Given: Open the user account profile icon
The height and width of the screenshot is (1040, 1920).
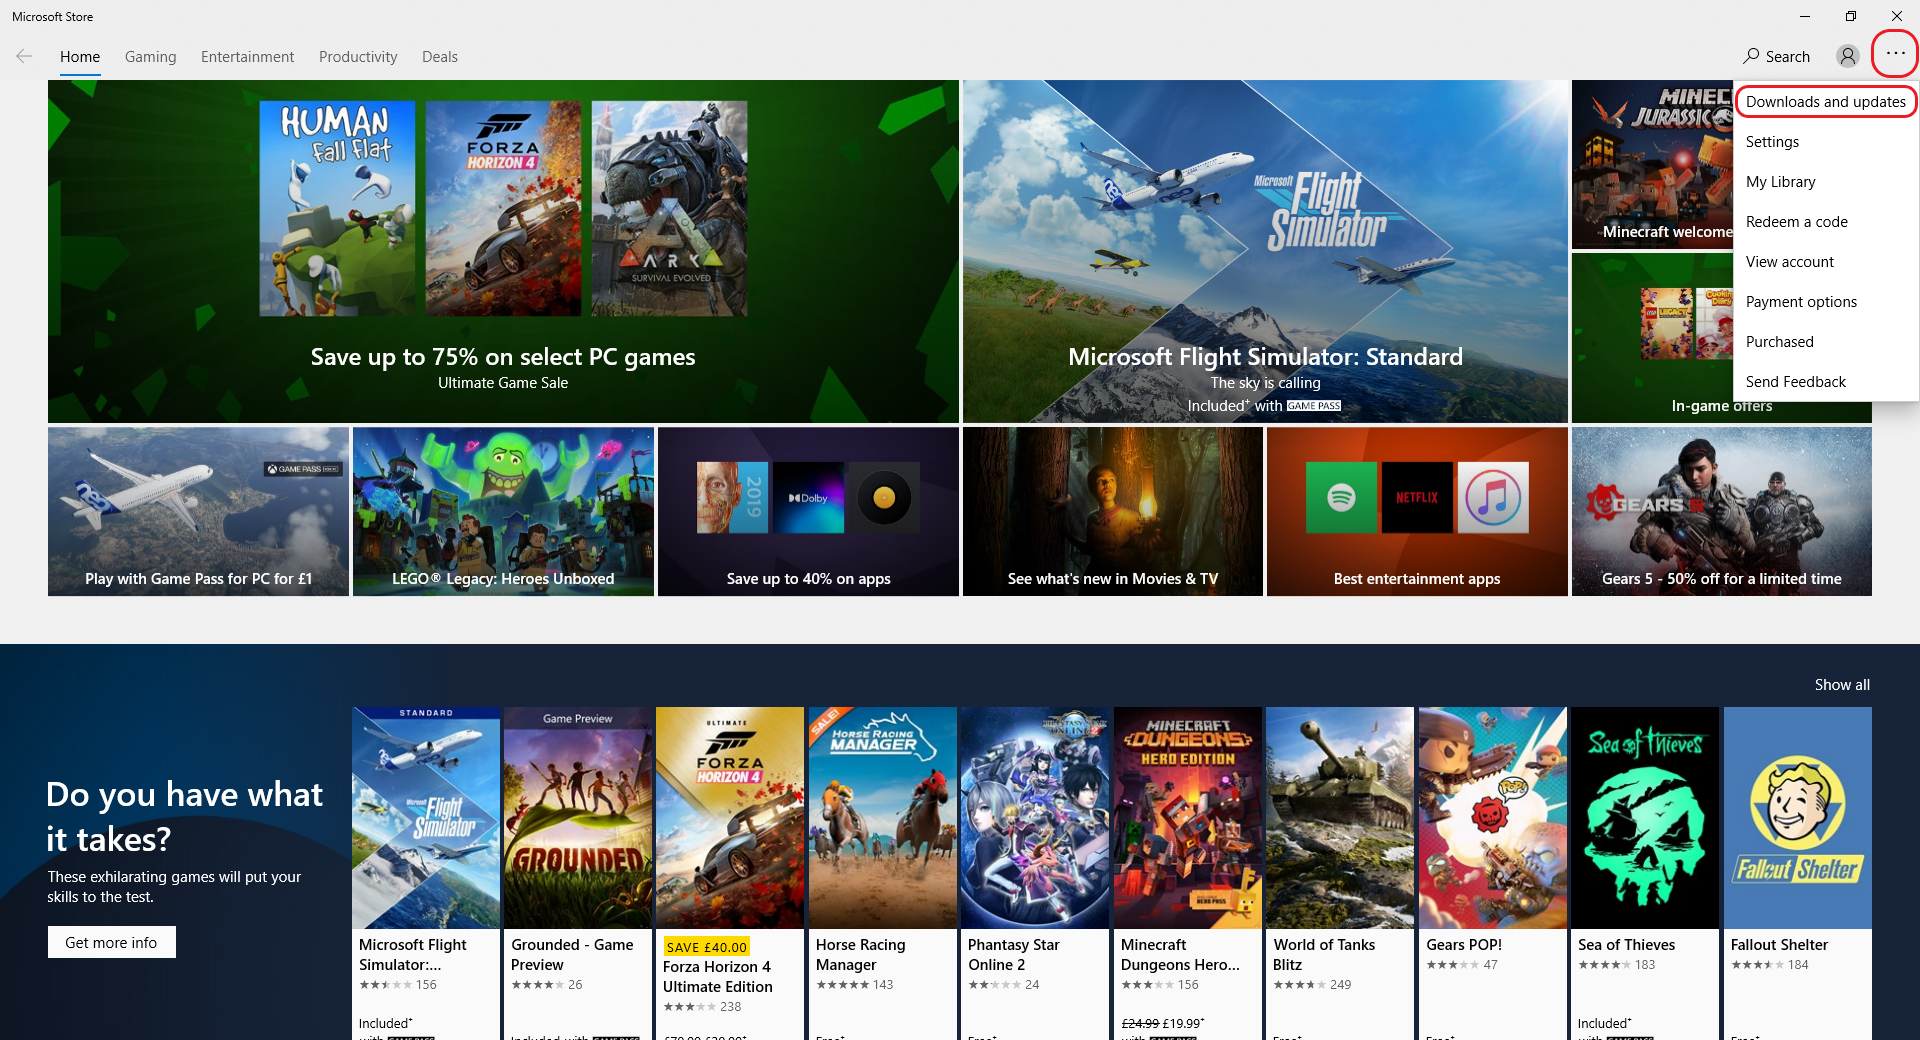Looking at the screenshot, I should 1847,56.
